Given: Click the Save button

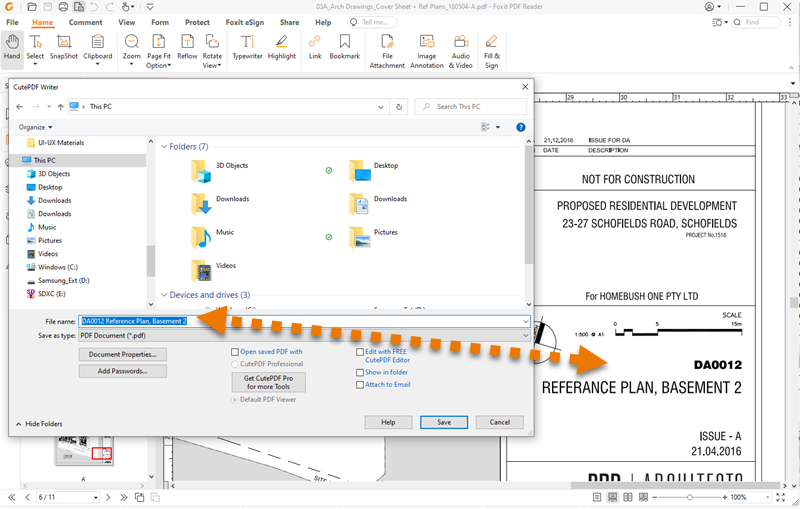Looking at the screenshot, I should [x=444, y=422].
